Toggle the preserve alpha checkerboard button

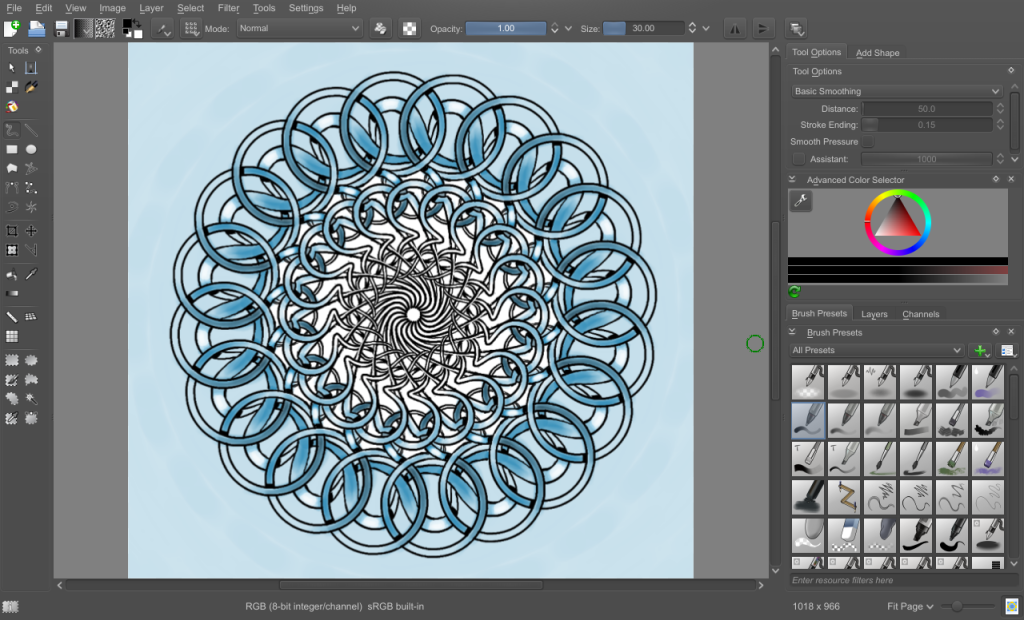point(410,28)
